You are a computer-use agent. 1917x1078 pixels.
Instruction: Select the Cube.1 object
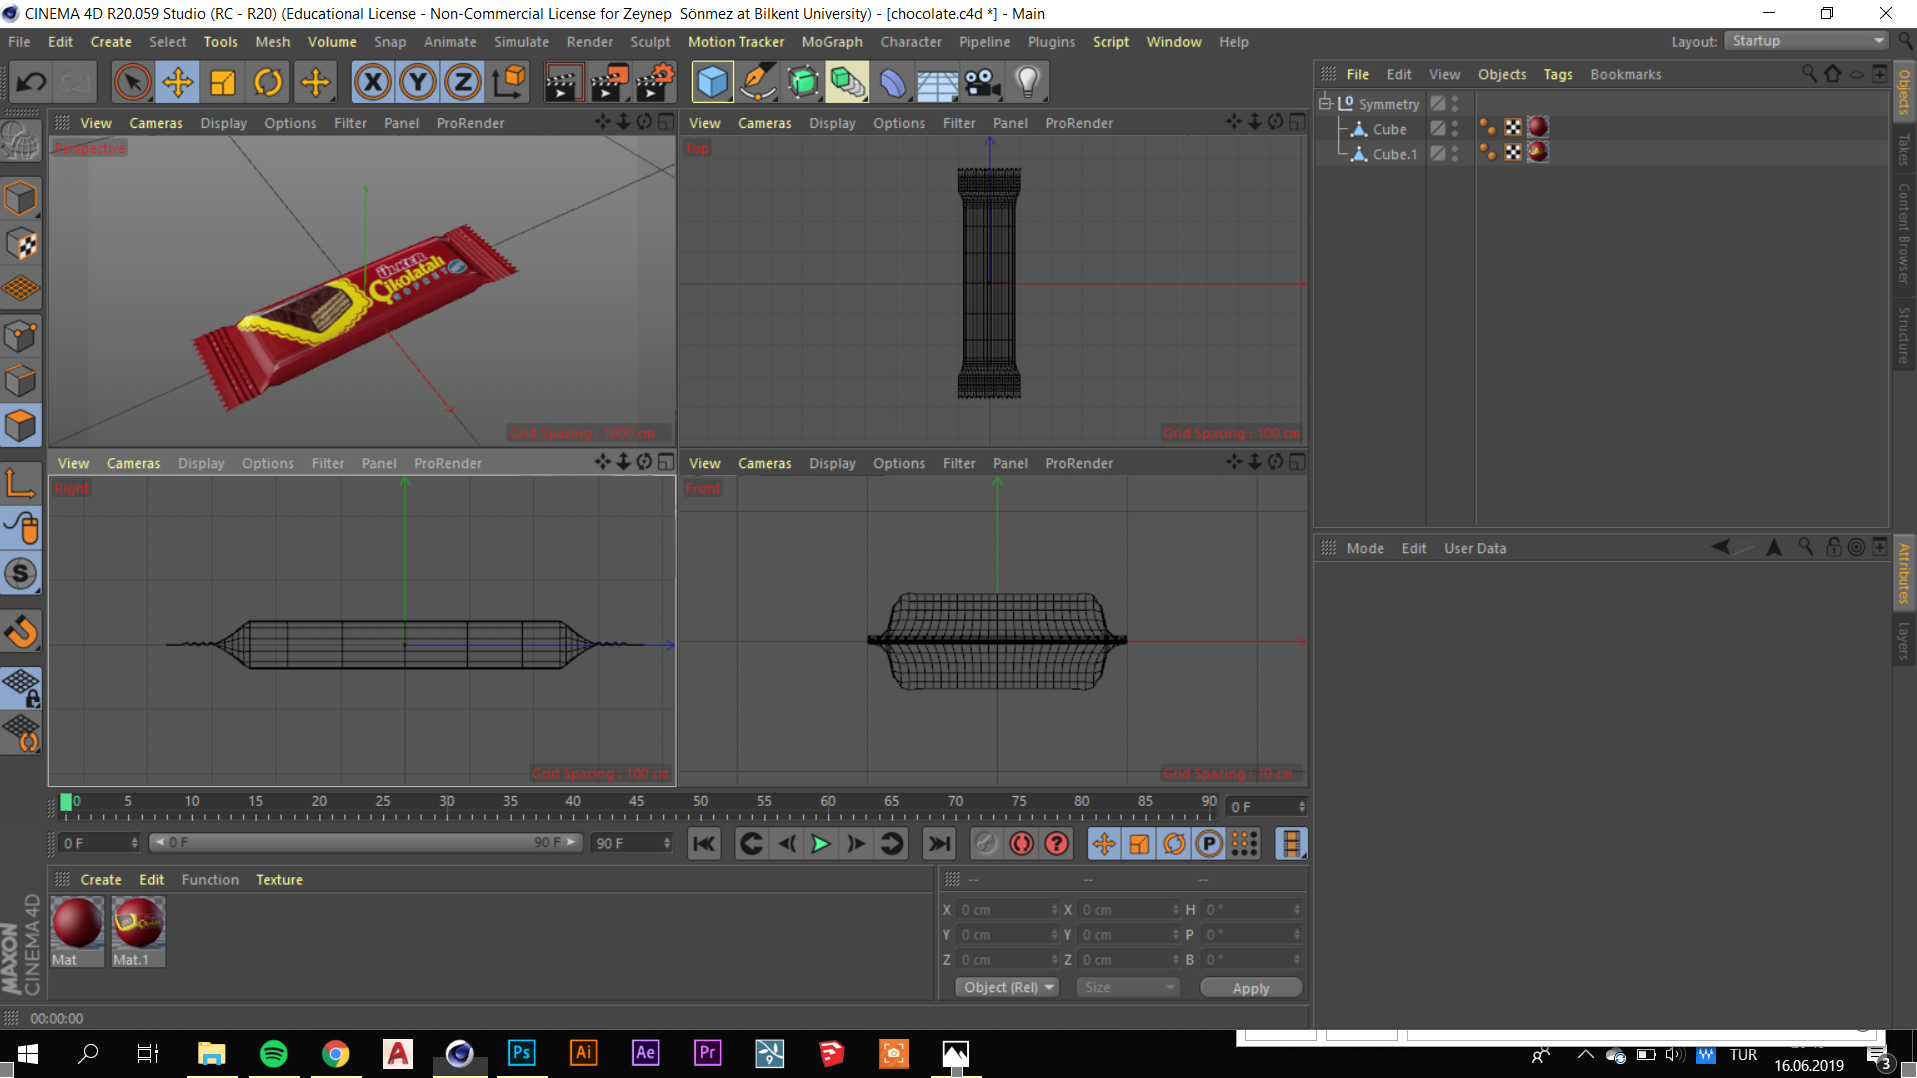point(1394,154)
